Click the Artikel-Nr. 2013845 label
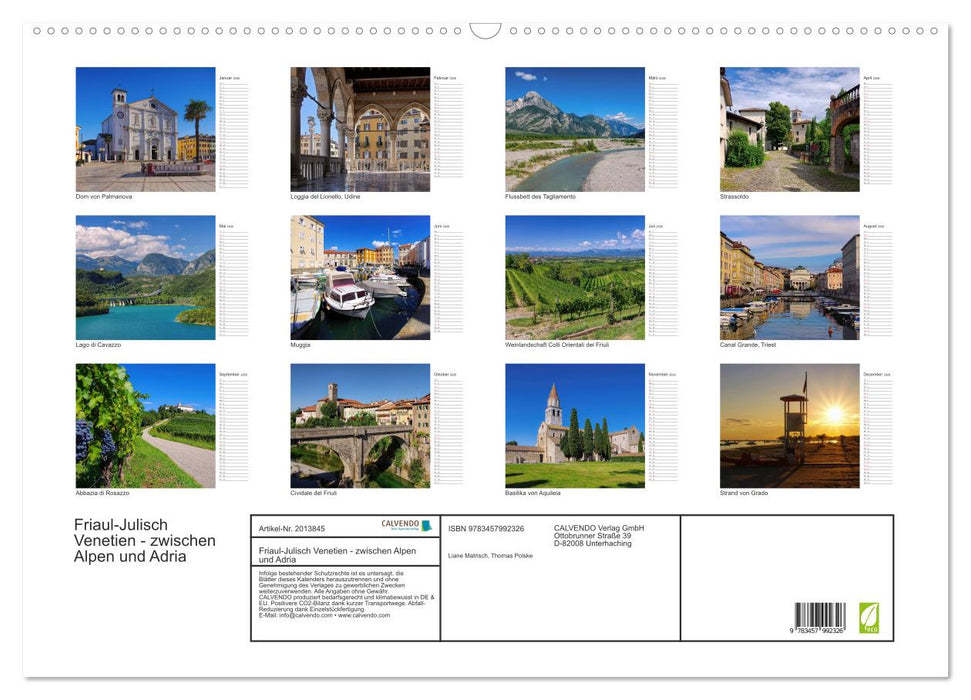Viewport: 971px width, 700px height. [x=292, y=528]
